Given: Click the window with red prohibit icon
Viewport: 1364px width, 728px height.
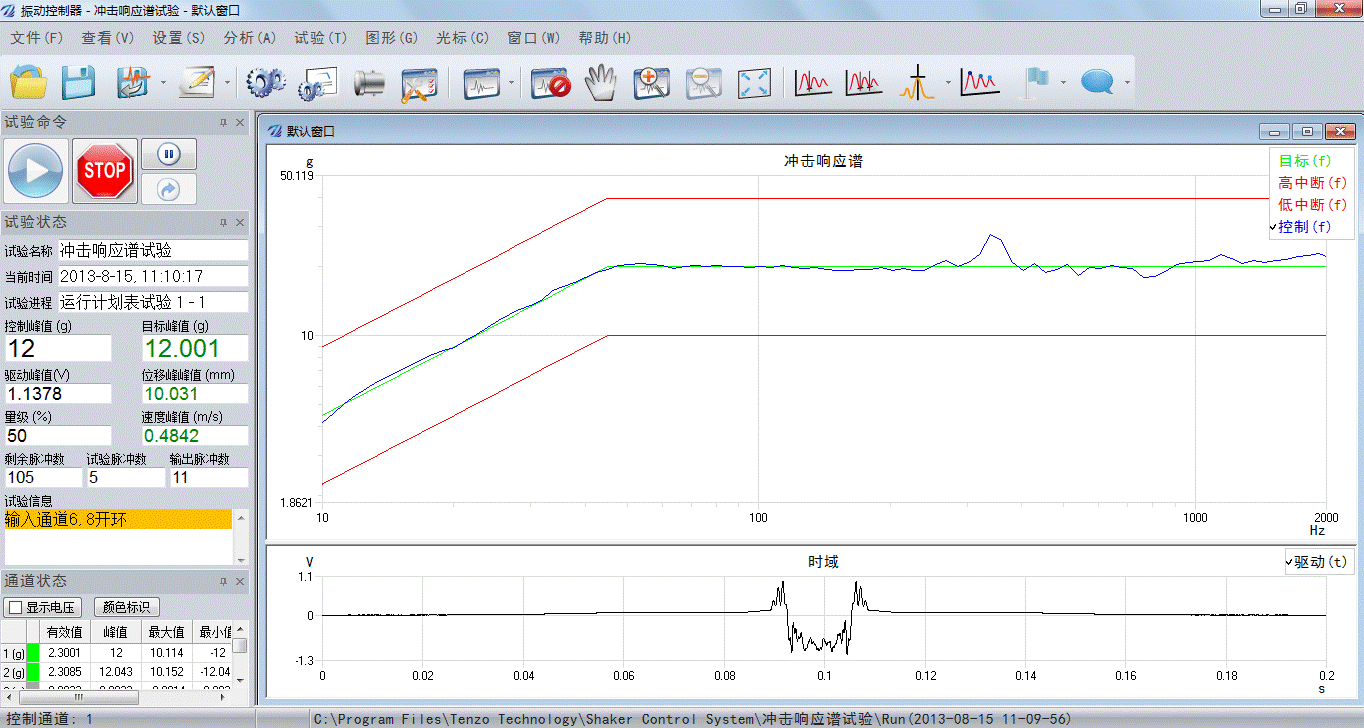Looking at the screenshot, I should pos(549,83).
